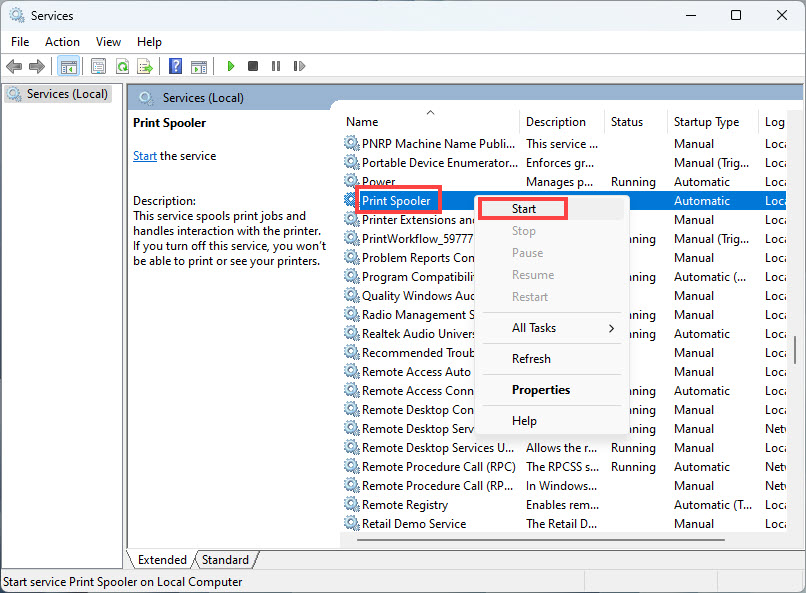Select Start from the context menu
This screenshot has width=806, height=593.
(x=522, y=209)
